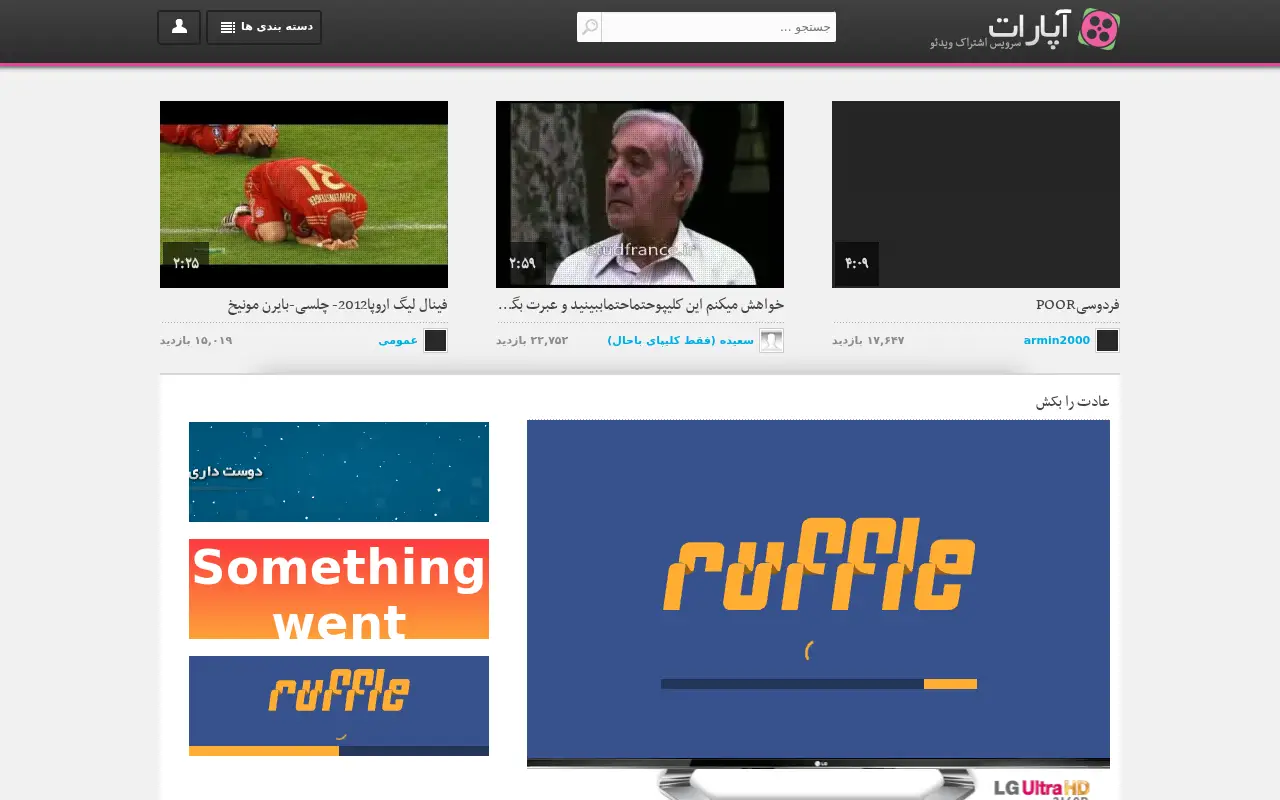Viewport: 1280px width, 800px height.
Task: Open the dark فردوسیPOOR video thumbnail
Action: (976, 194)
